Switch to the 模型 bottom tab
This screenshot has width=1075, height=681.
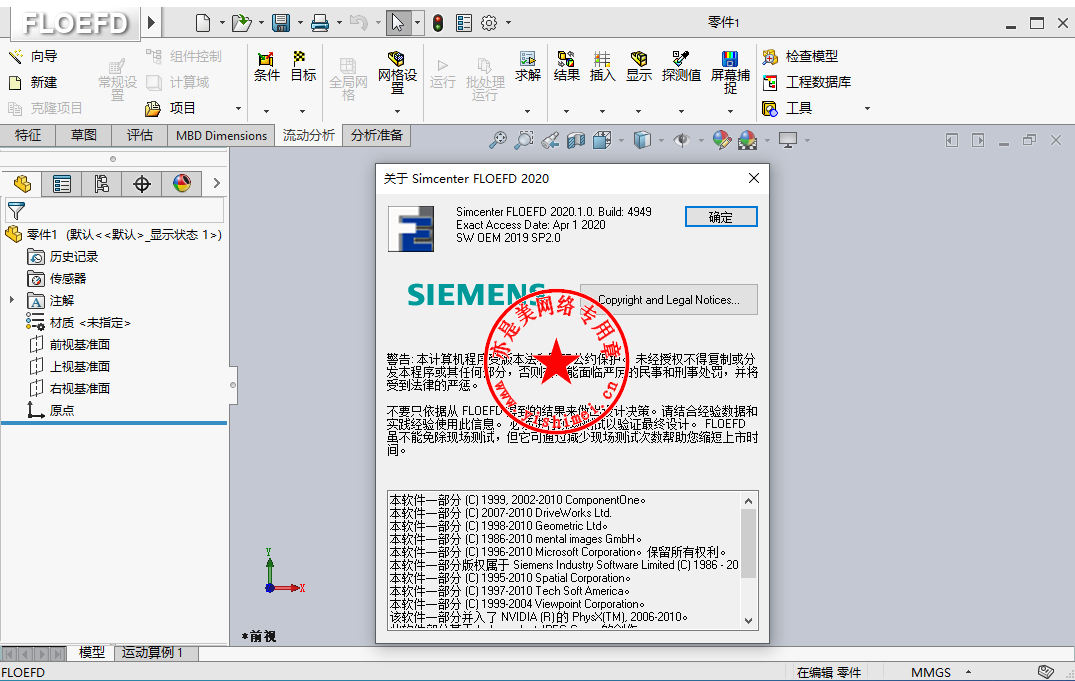pos(92,652)
